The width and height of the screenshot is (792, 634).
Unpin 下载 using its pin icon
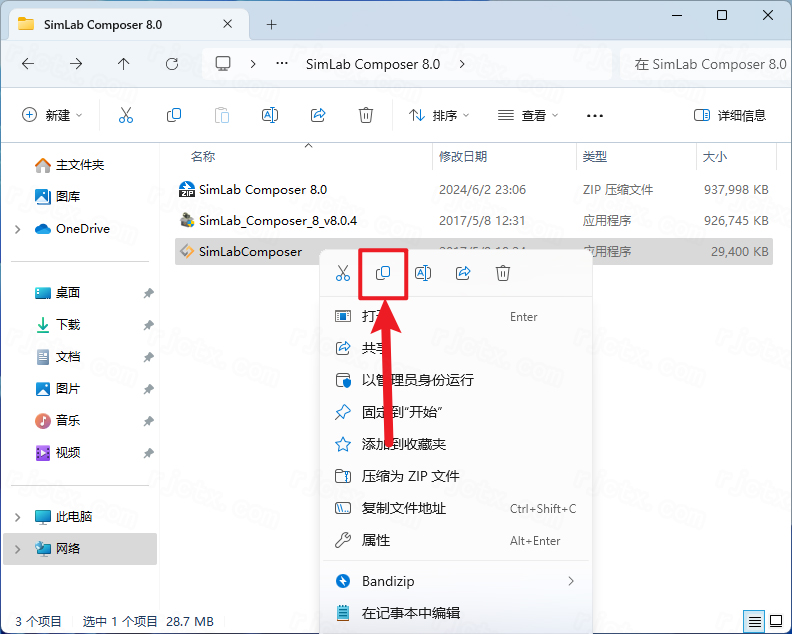[x=148, y=325]
